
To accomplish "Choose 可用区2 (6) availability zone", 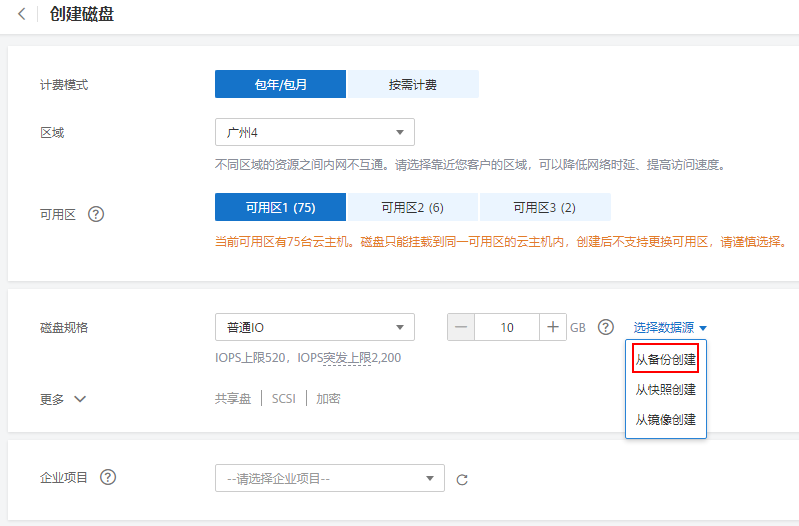I will click(x=412, y=208).
